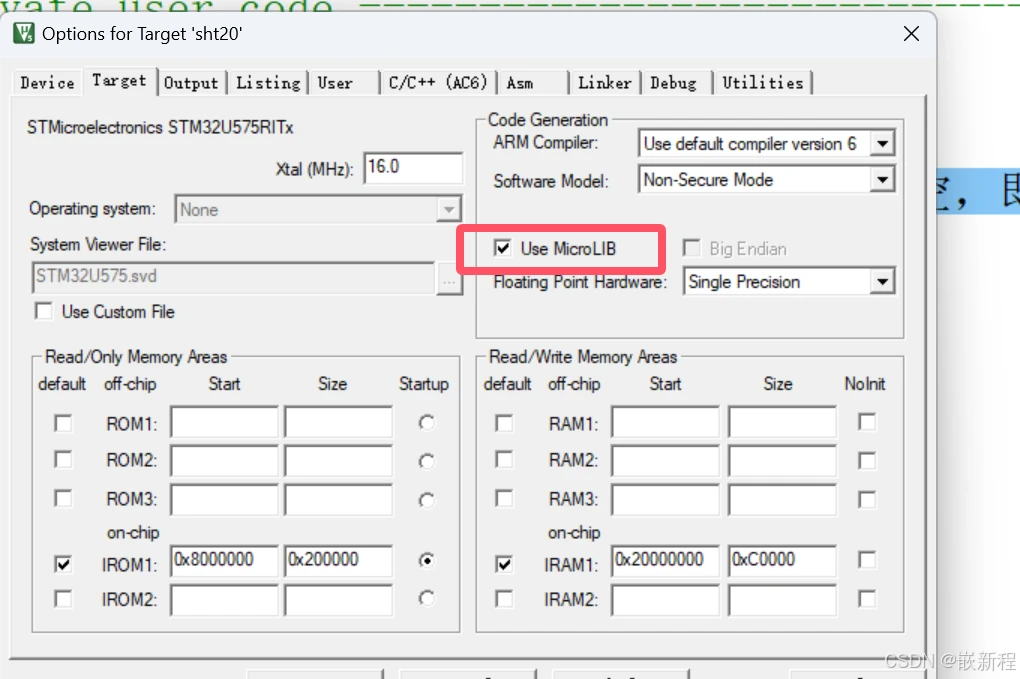Enable NoInit for RAM3
This screenshot has width=1020, height=679.
click(867, 499)
